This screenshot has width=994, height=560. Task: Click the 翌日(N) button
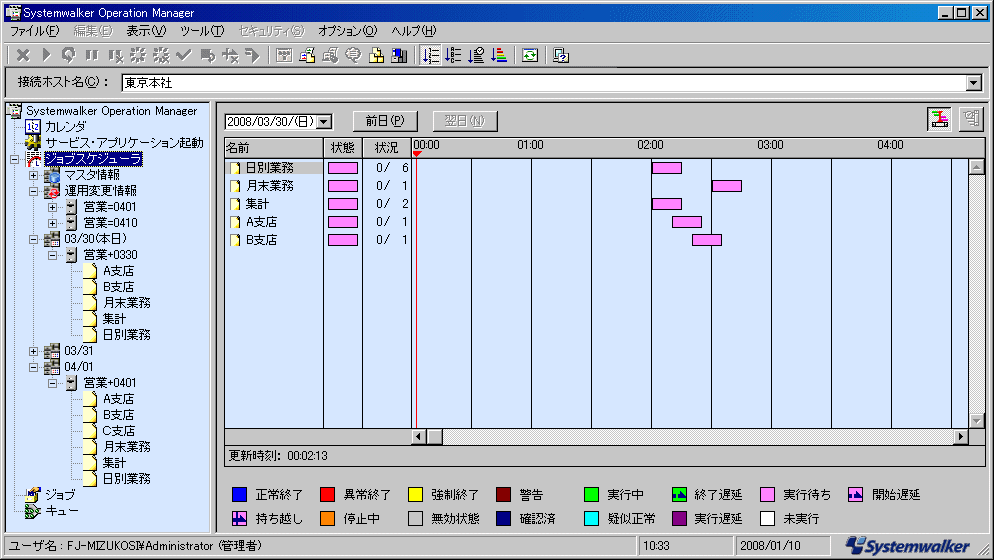tap(465, 120)
